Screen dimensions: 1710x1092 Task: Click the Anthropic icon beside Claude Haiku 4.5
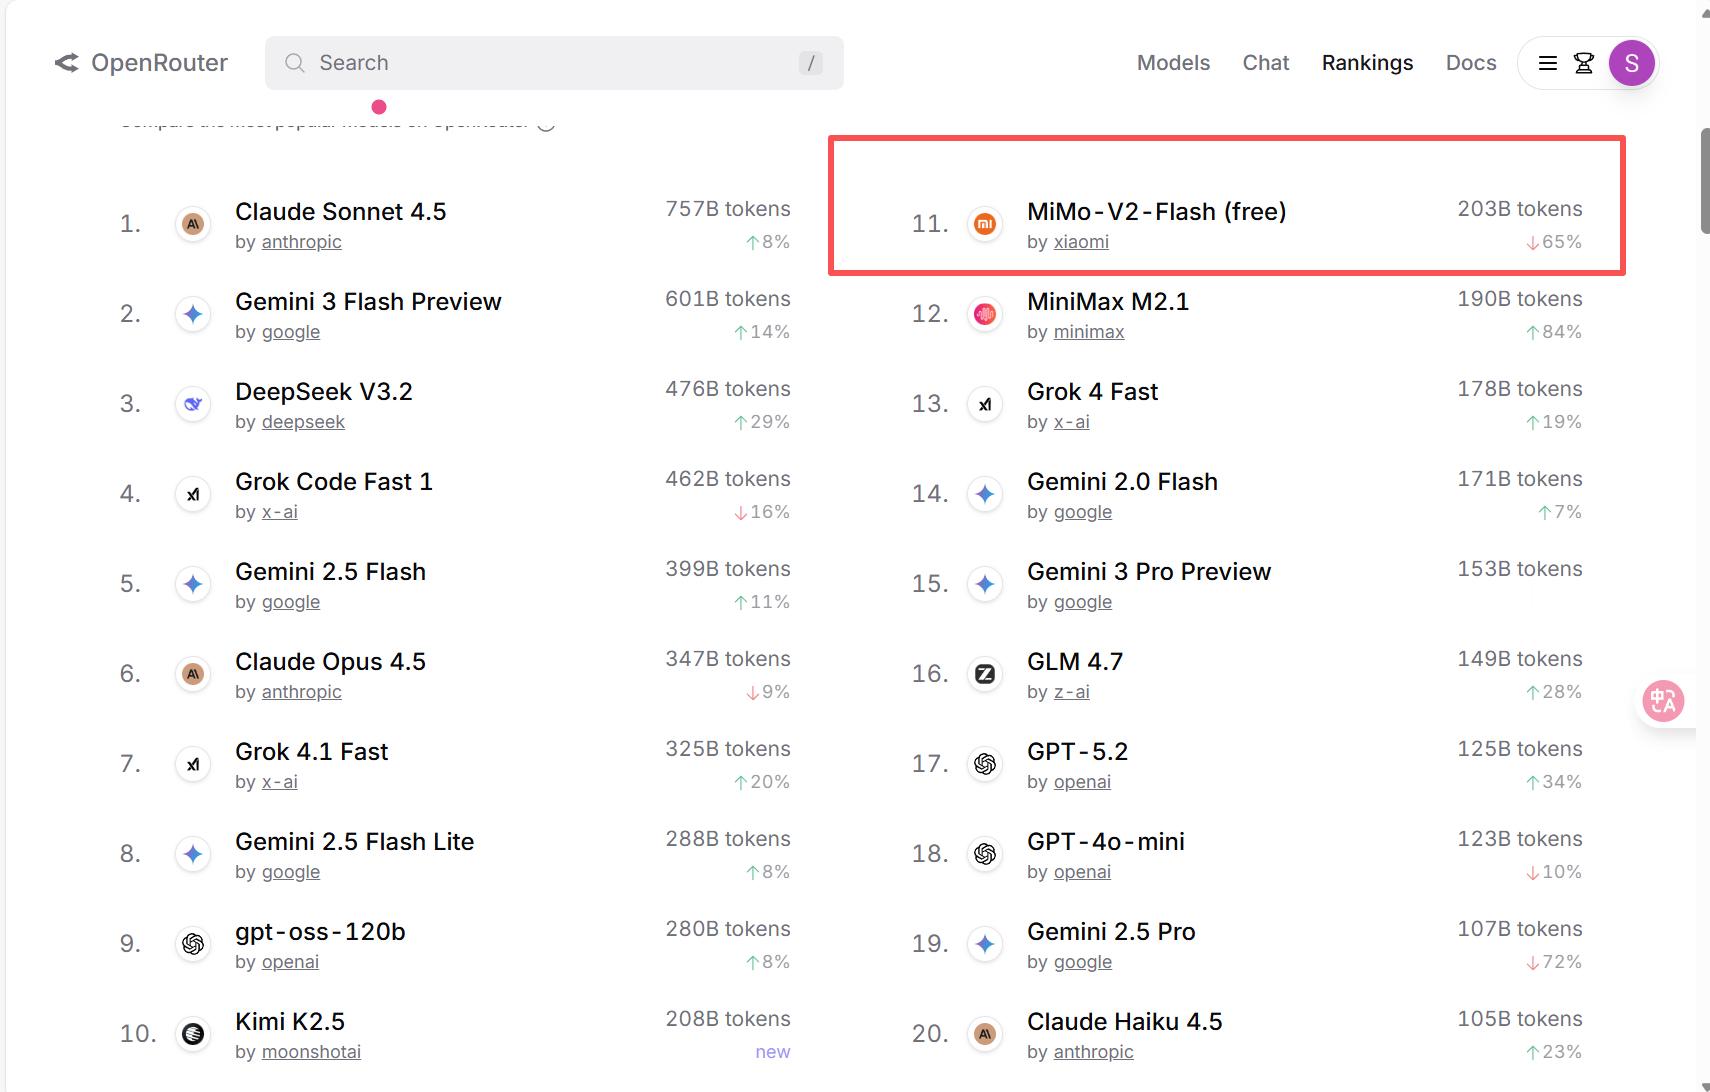click(x=985, y=1034)
